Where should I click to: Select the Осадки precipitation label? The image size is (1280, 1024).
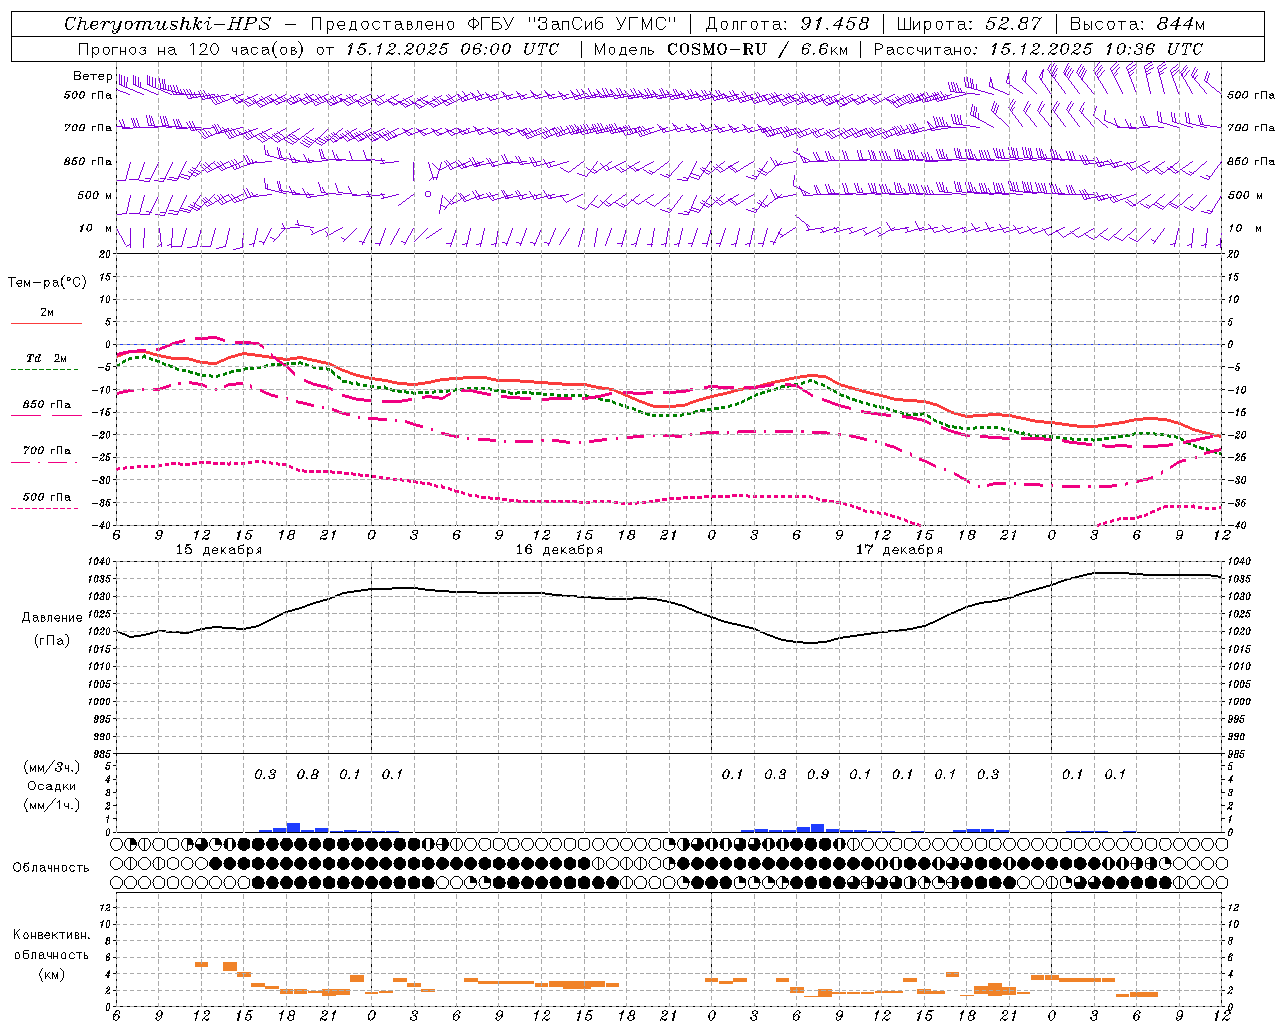(x=52, y=786)
